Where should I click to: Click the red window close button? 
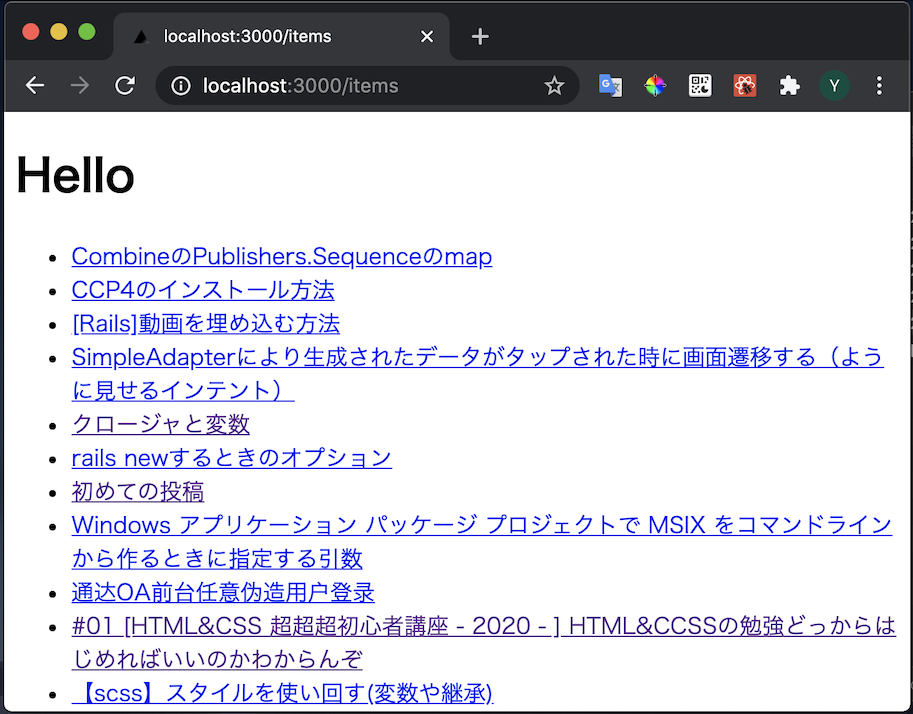31,31
